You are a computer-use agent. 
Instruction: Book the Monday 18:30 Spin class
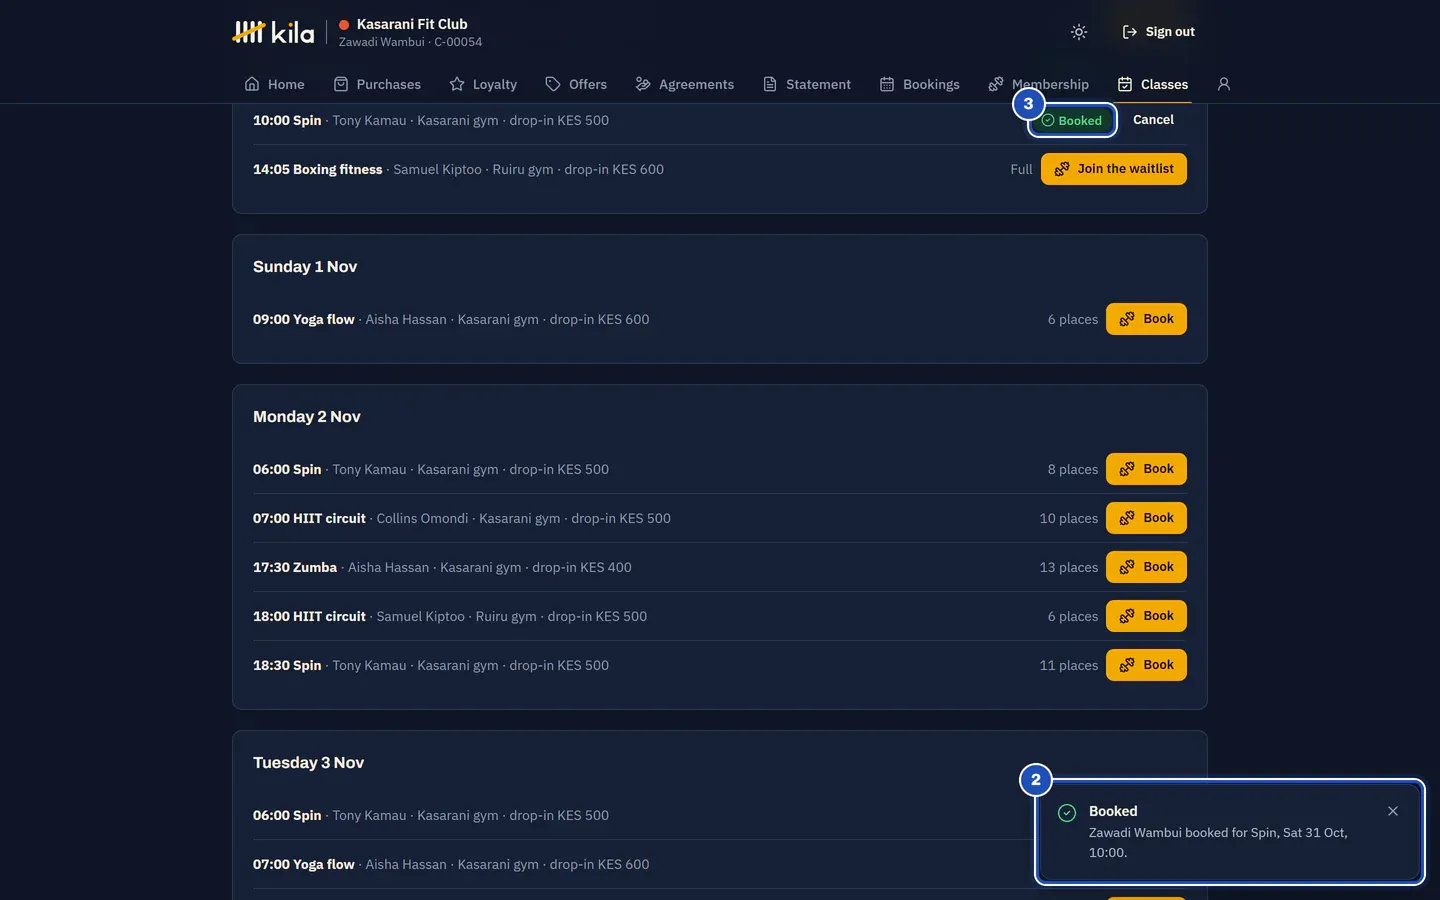click(x=1146, y=665)
